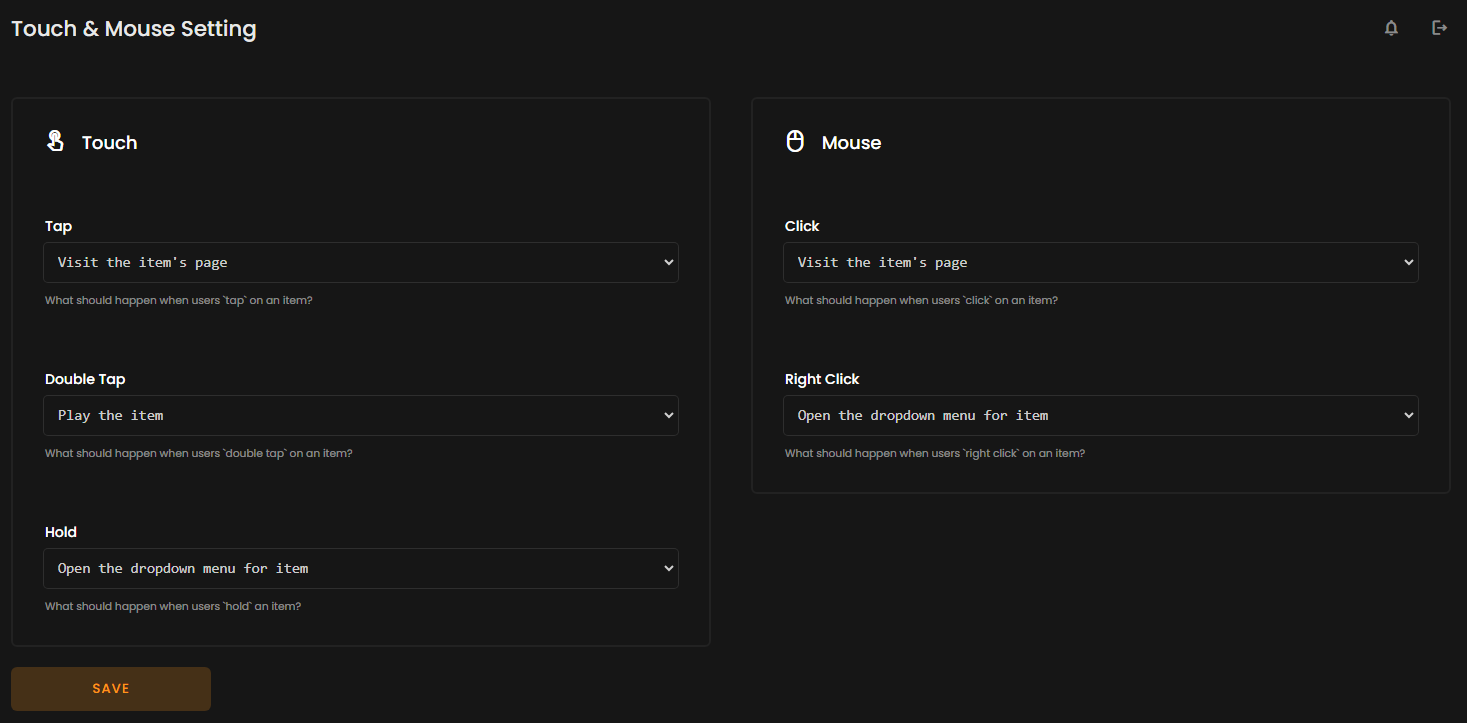Click help text about users 'click' on item
Screen dimensions: 1467x723
pyautogui.click(x=921, y=300)
